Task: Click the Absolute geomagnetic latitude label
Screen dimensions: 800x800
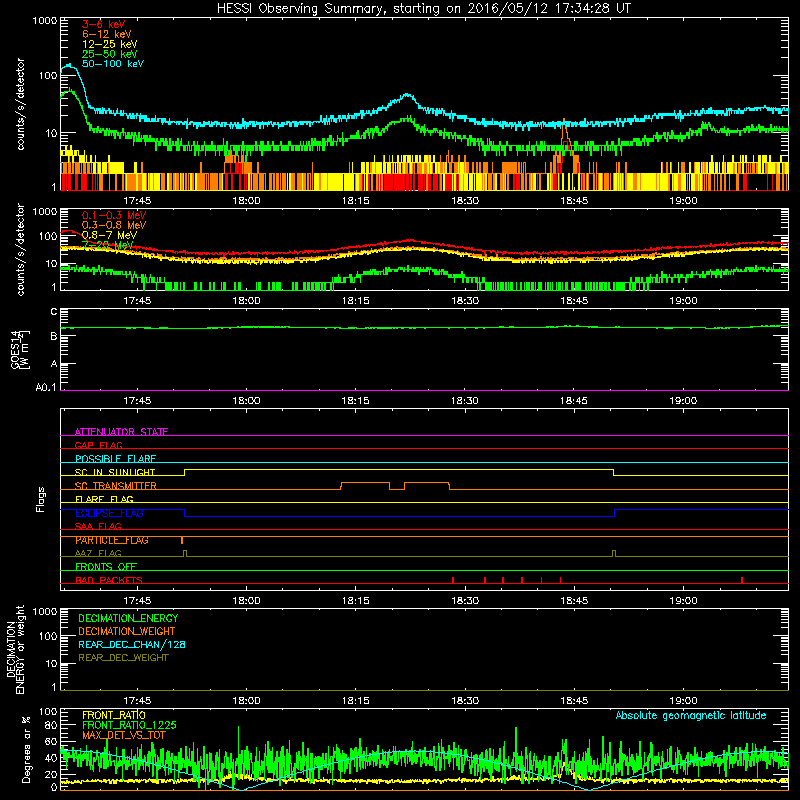Action: (x=691, y=715)
